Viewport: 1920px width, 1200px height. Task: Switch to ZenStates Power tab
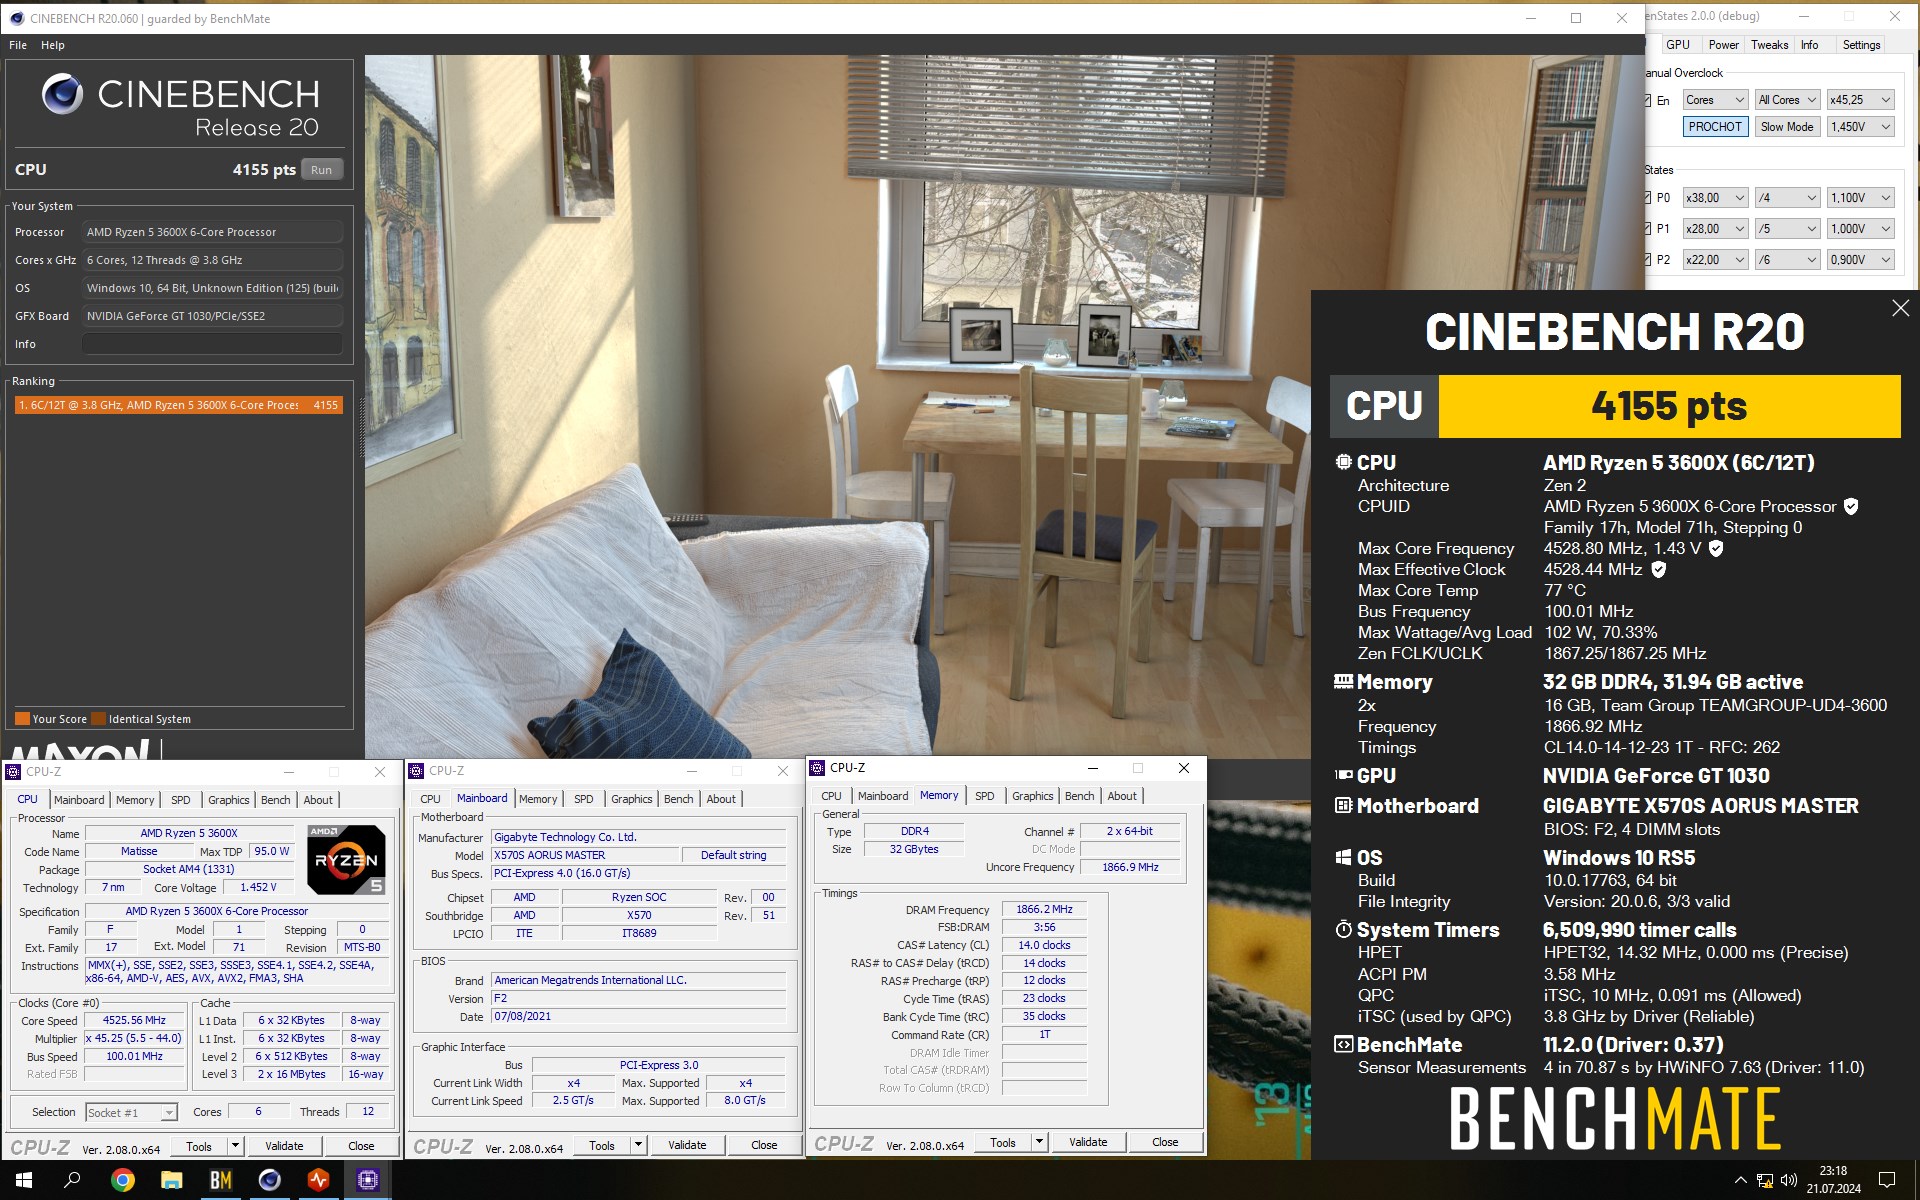pyautogui.click(x=1723, y=45)
